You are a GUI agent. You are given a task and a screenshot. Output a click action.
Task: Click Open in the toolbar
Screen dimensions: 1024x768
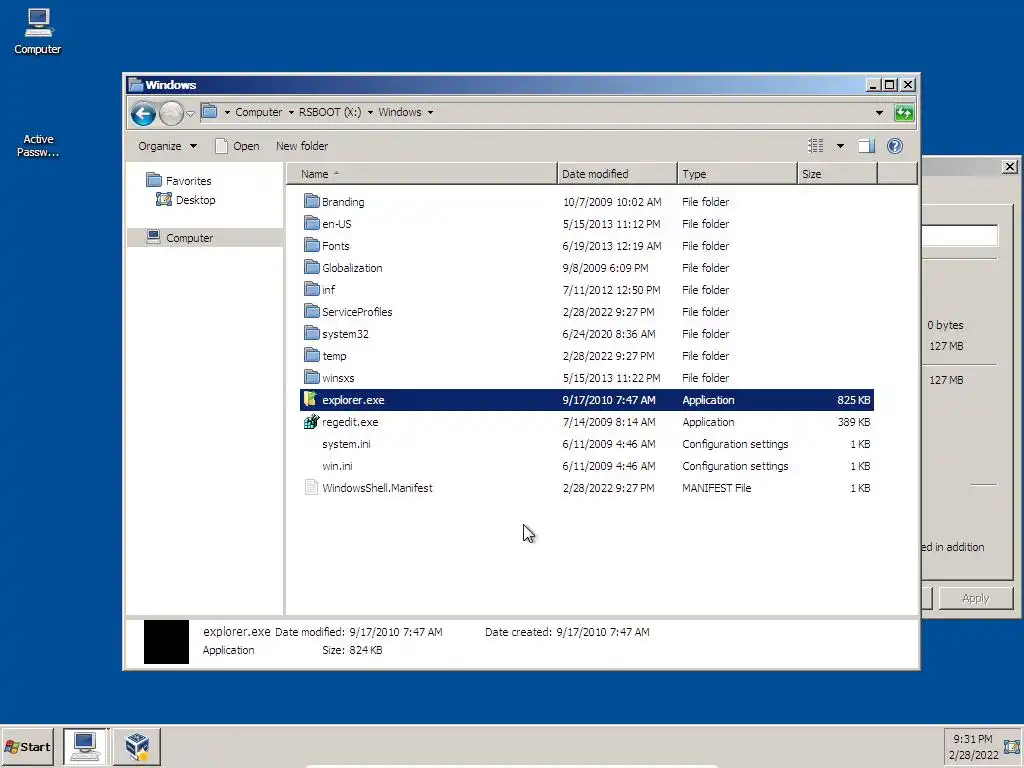[x=237, y=146]
